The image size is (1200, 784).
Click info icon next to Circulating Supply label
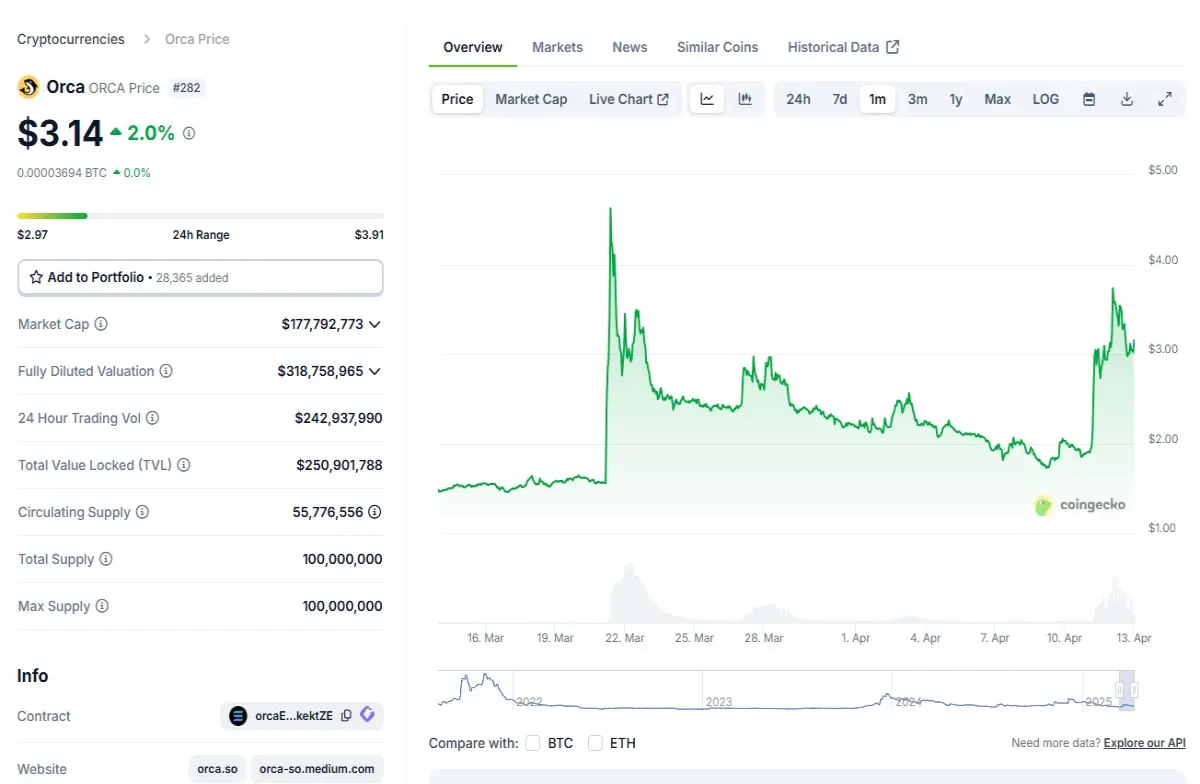click(x=142, y=512)
